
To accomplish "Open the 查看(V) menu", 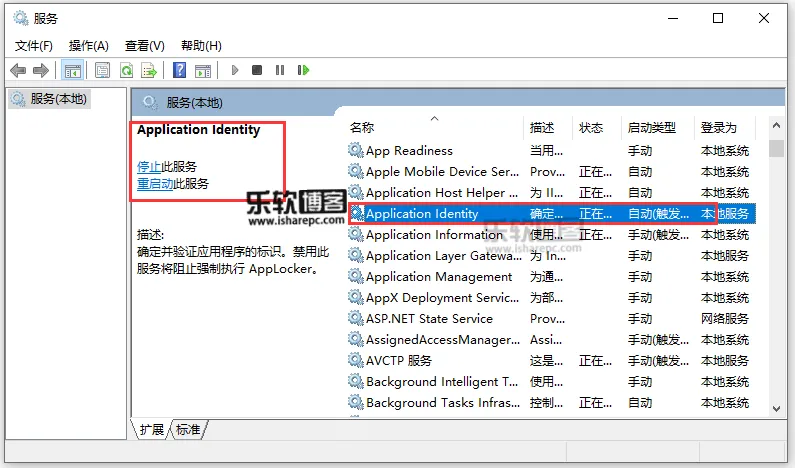I will point(144,46).
